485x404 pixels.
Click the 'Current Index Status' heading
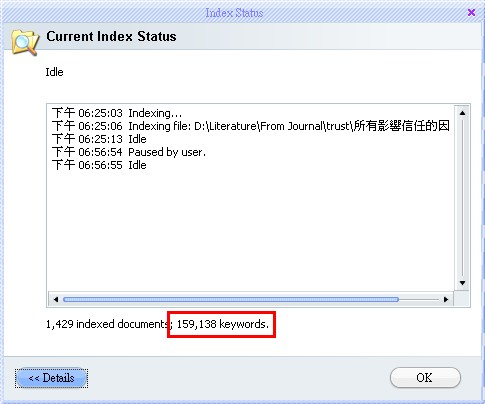[111, 36]
